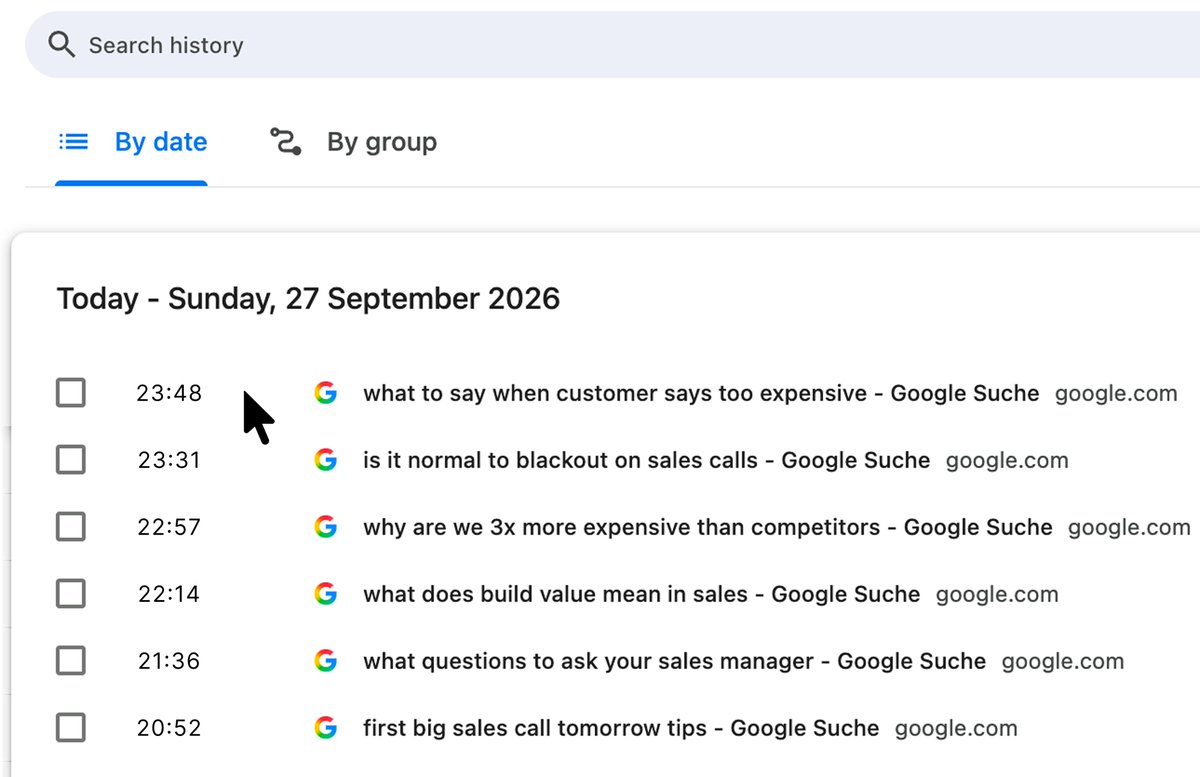This screenshot has height=777, width=1200.
Task: Click the Google favicon on the 23:48 row
Action: pos(325,393)
